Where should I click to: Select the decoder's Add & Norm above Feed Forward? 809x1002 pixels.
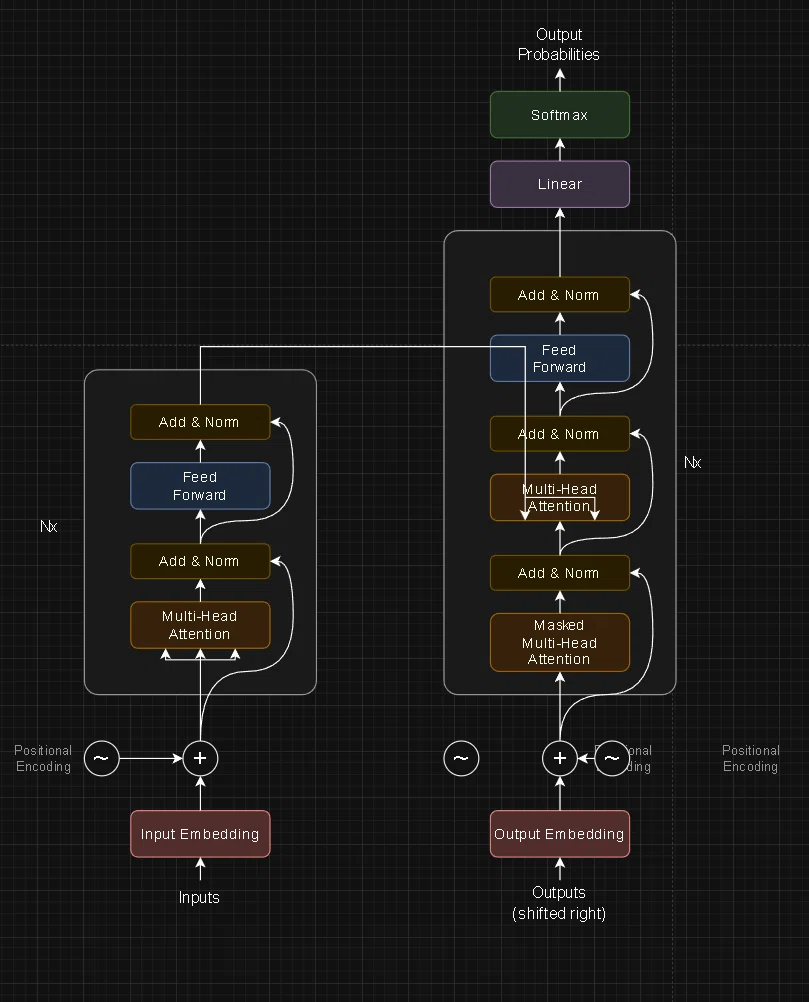pos(560,295)
